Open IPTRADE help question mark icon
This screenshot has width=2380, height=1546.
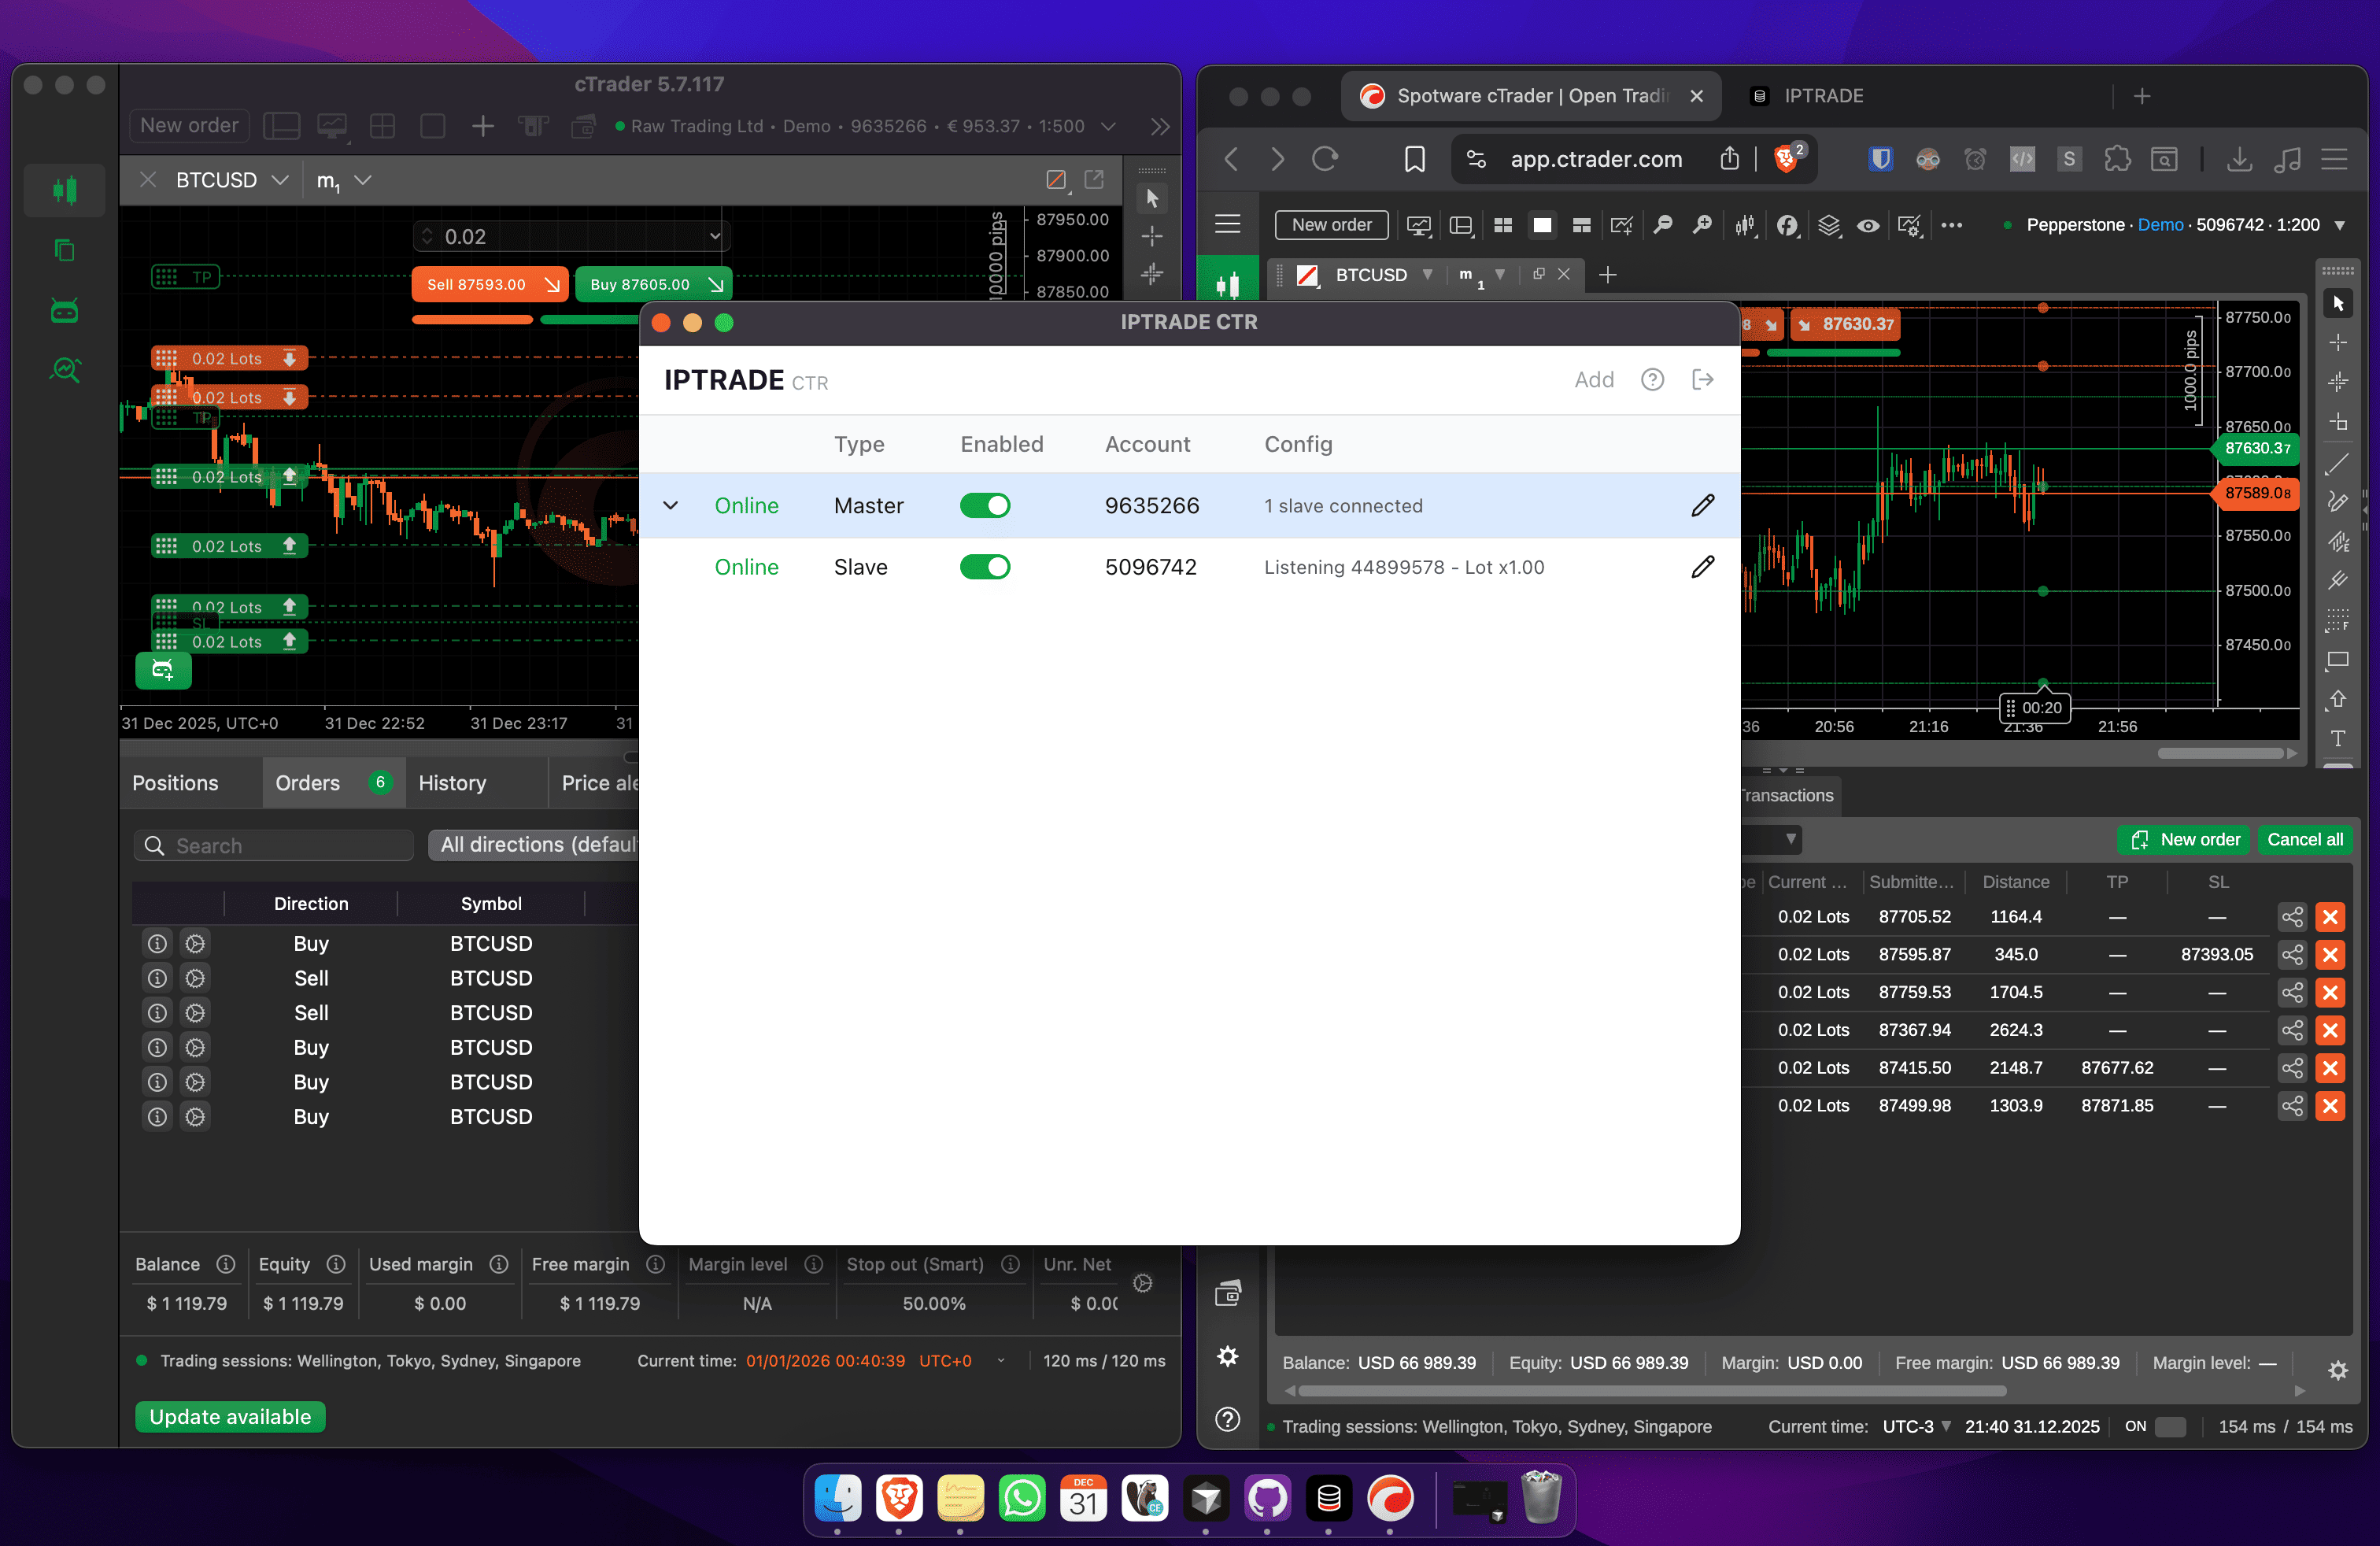[x=1652, y=380]
